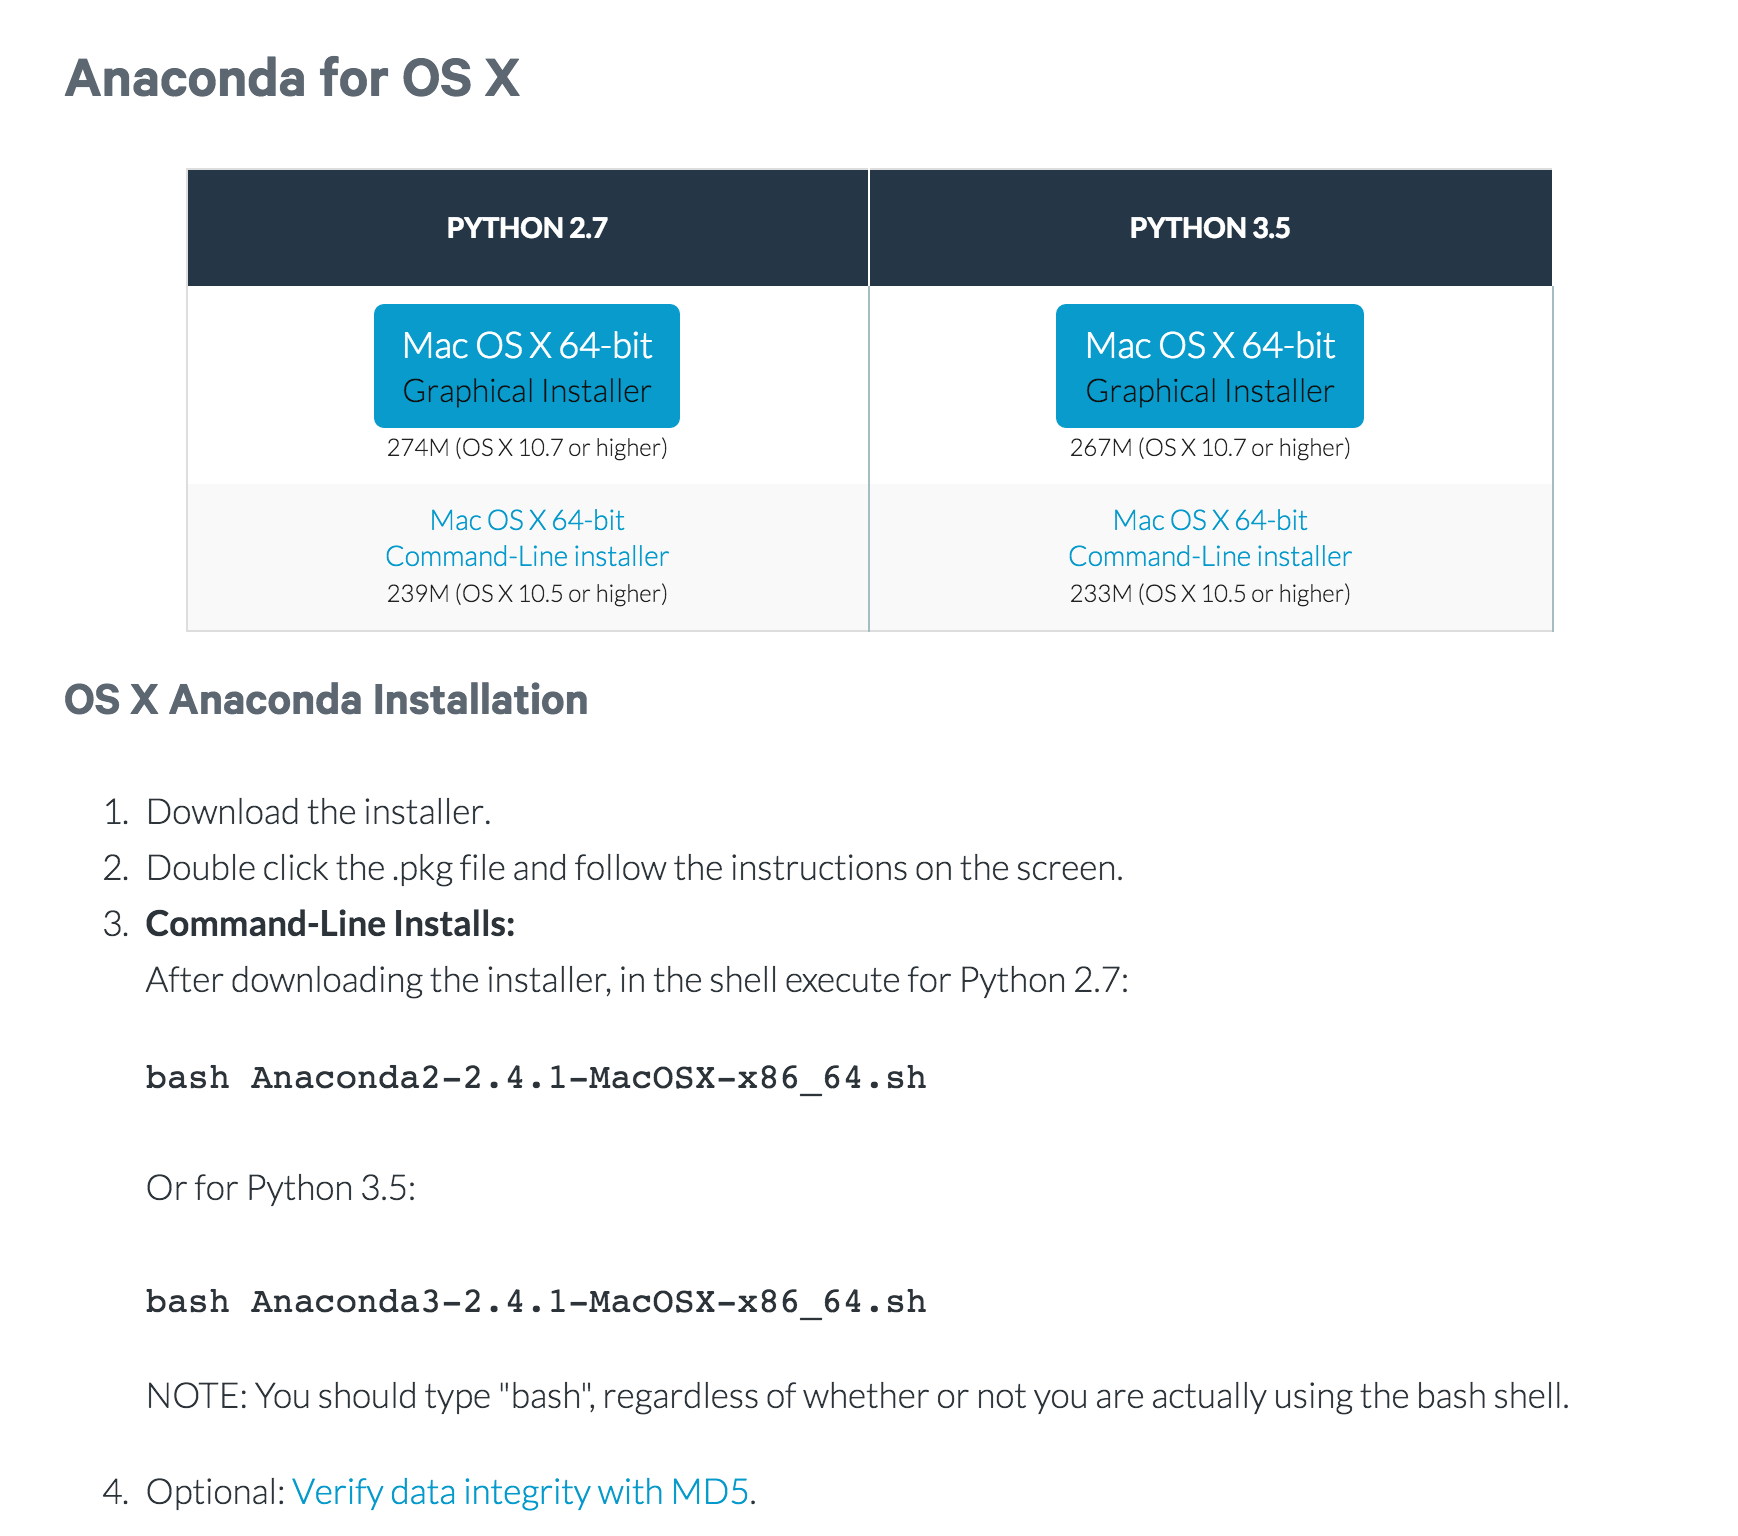This screenshot has width=1738, height=1536.
Task: Download Python 3.5 Mac Graphical Installer
Action: (x=1210, y=366)
